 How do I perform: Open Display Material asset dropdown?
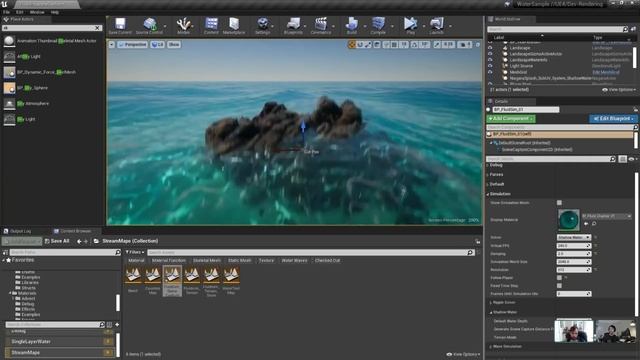[x=607, y=216]
